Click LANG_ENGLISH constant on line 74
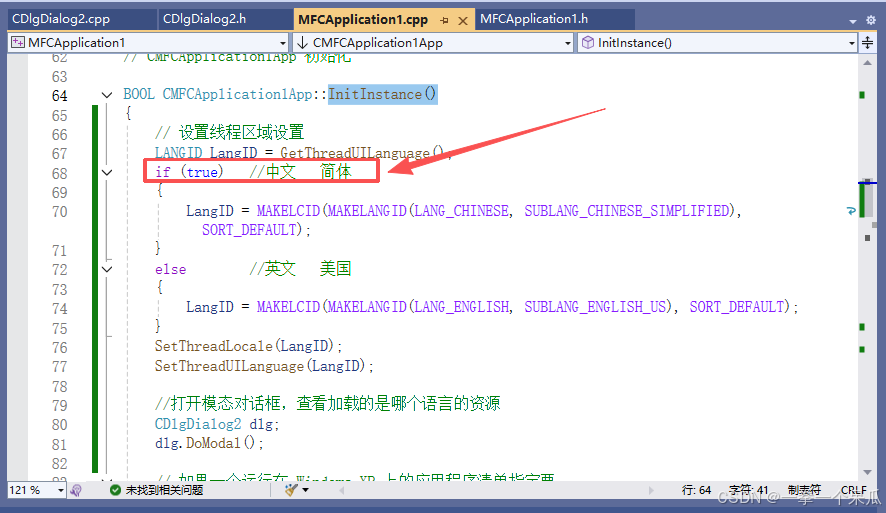The image size is (886, 513). coord(462,307)
